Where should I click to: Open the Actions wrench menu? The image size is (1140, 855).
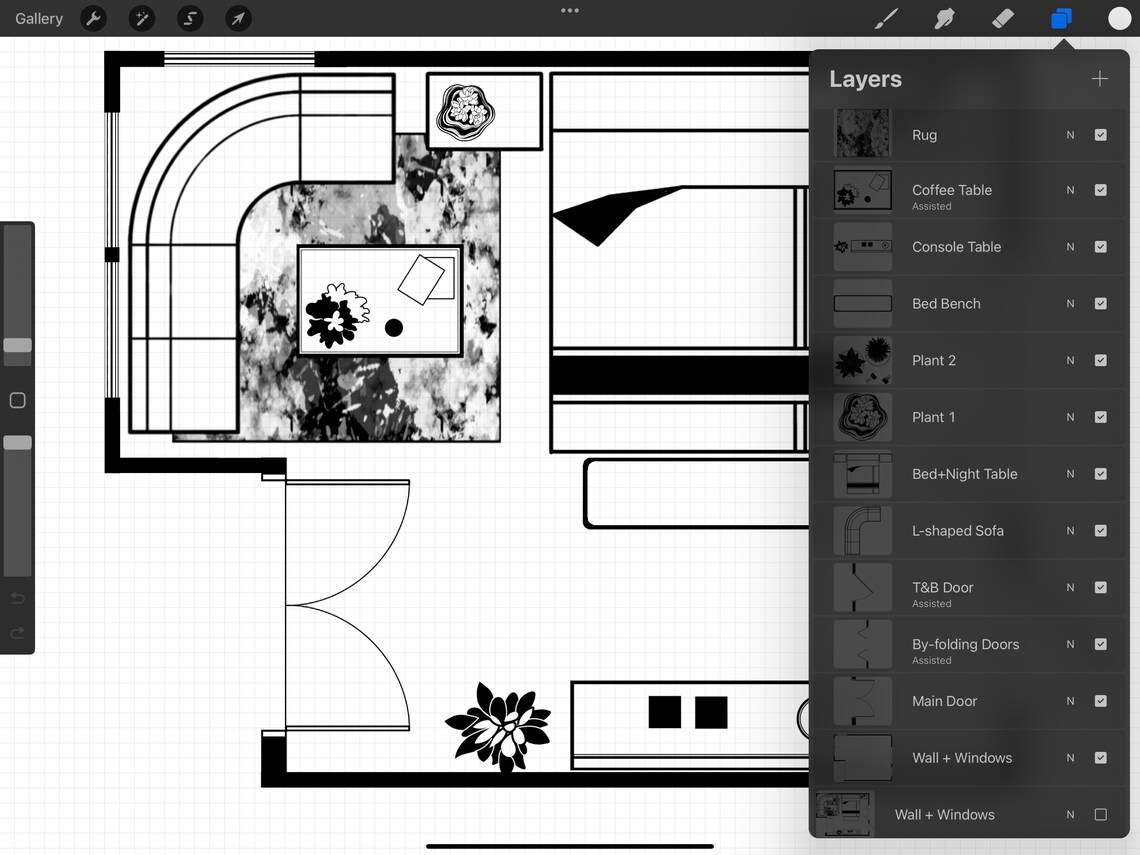(x=93, y=18)
